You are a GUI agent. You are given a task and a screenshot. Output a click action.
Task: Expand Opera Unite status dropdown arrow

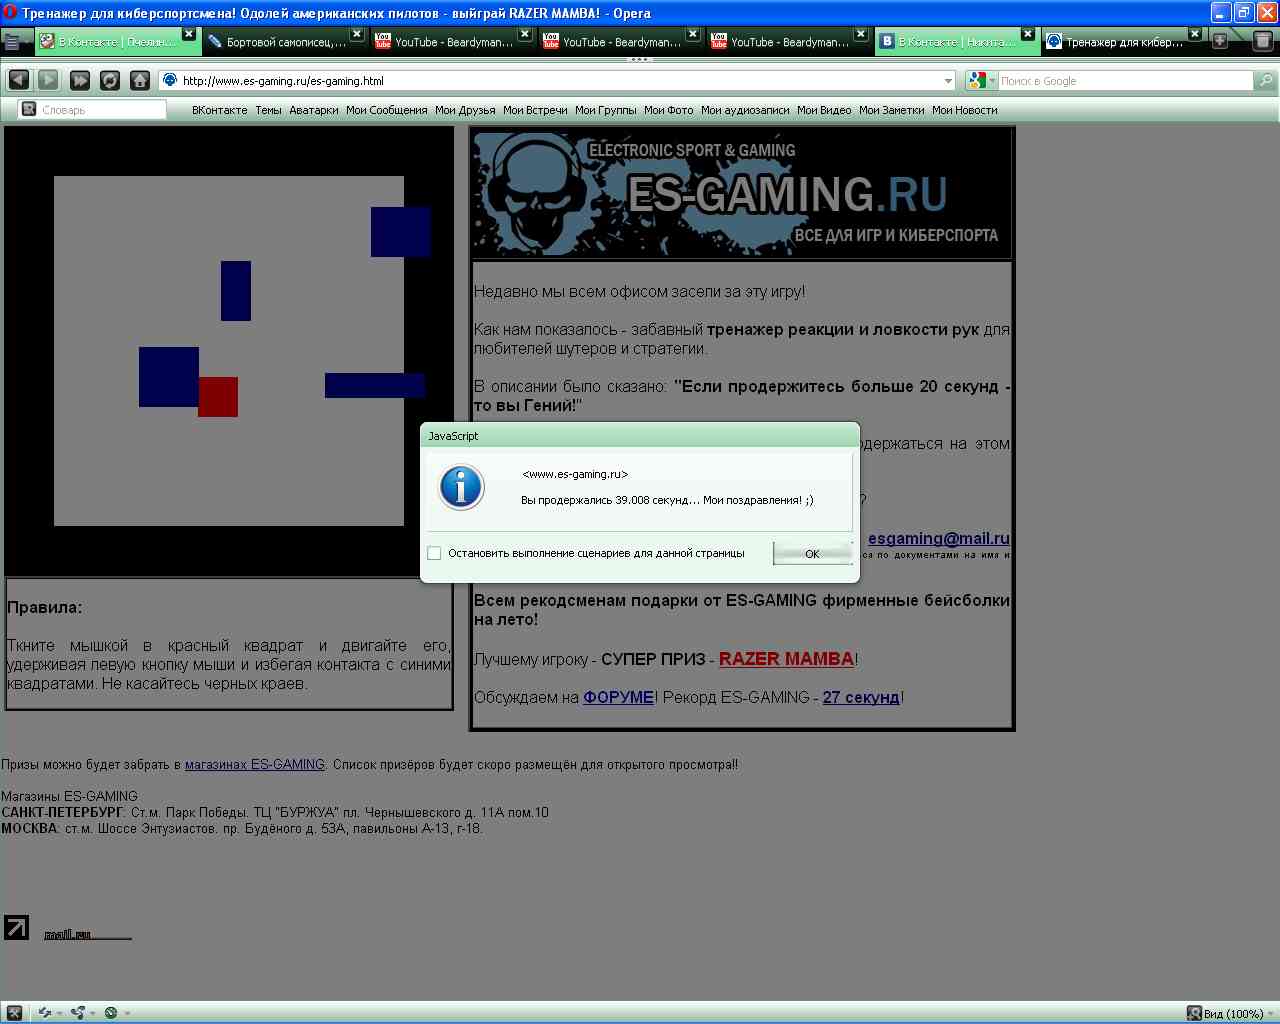click(92, 1013)
